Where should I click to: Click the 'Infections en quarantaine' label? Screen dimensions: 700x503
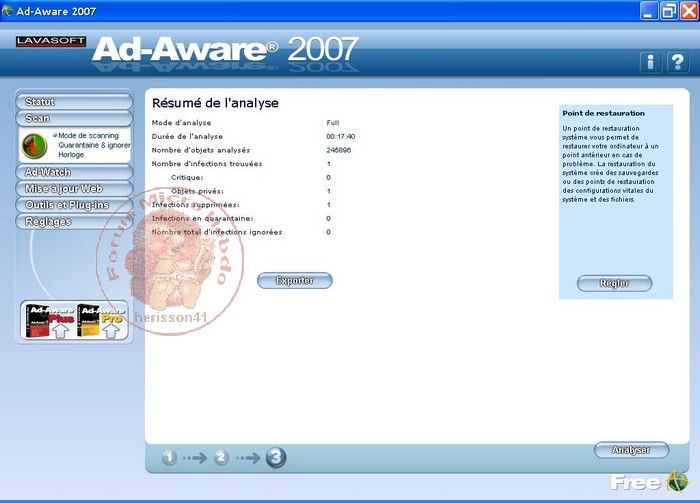coord(202,218)
